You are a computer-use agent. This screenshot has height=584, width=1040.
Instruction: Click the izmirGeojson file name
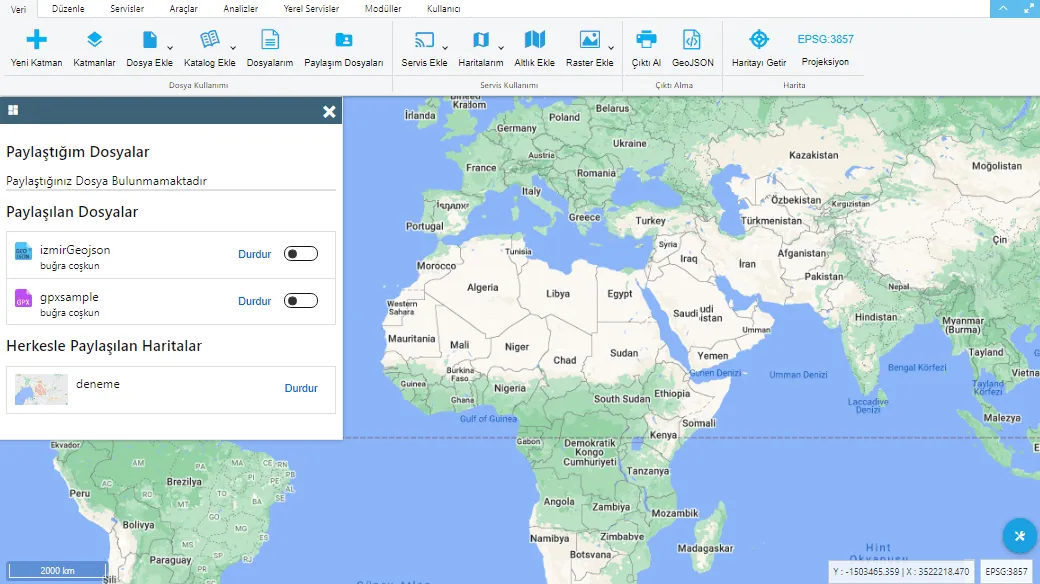[75, 250]
